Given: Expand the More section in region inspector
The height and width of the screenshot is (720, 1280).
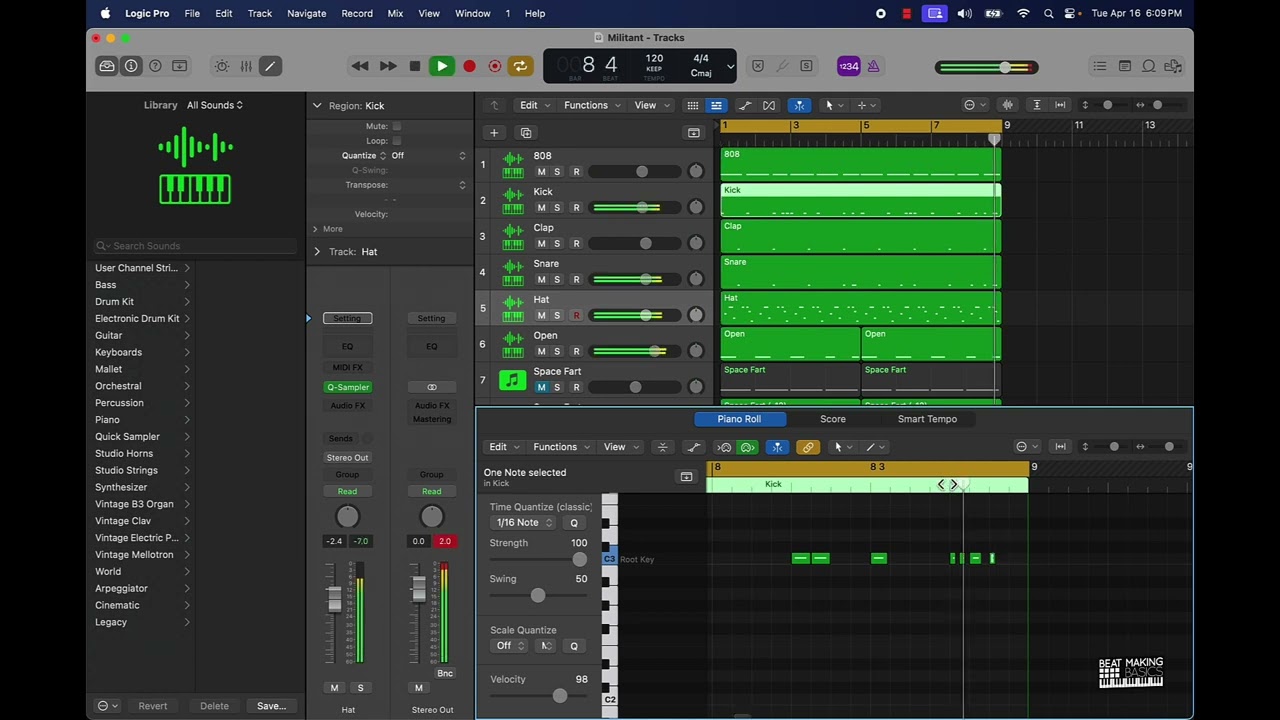Looking at the screenshot, I should tap(327, 229).
